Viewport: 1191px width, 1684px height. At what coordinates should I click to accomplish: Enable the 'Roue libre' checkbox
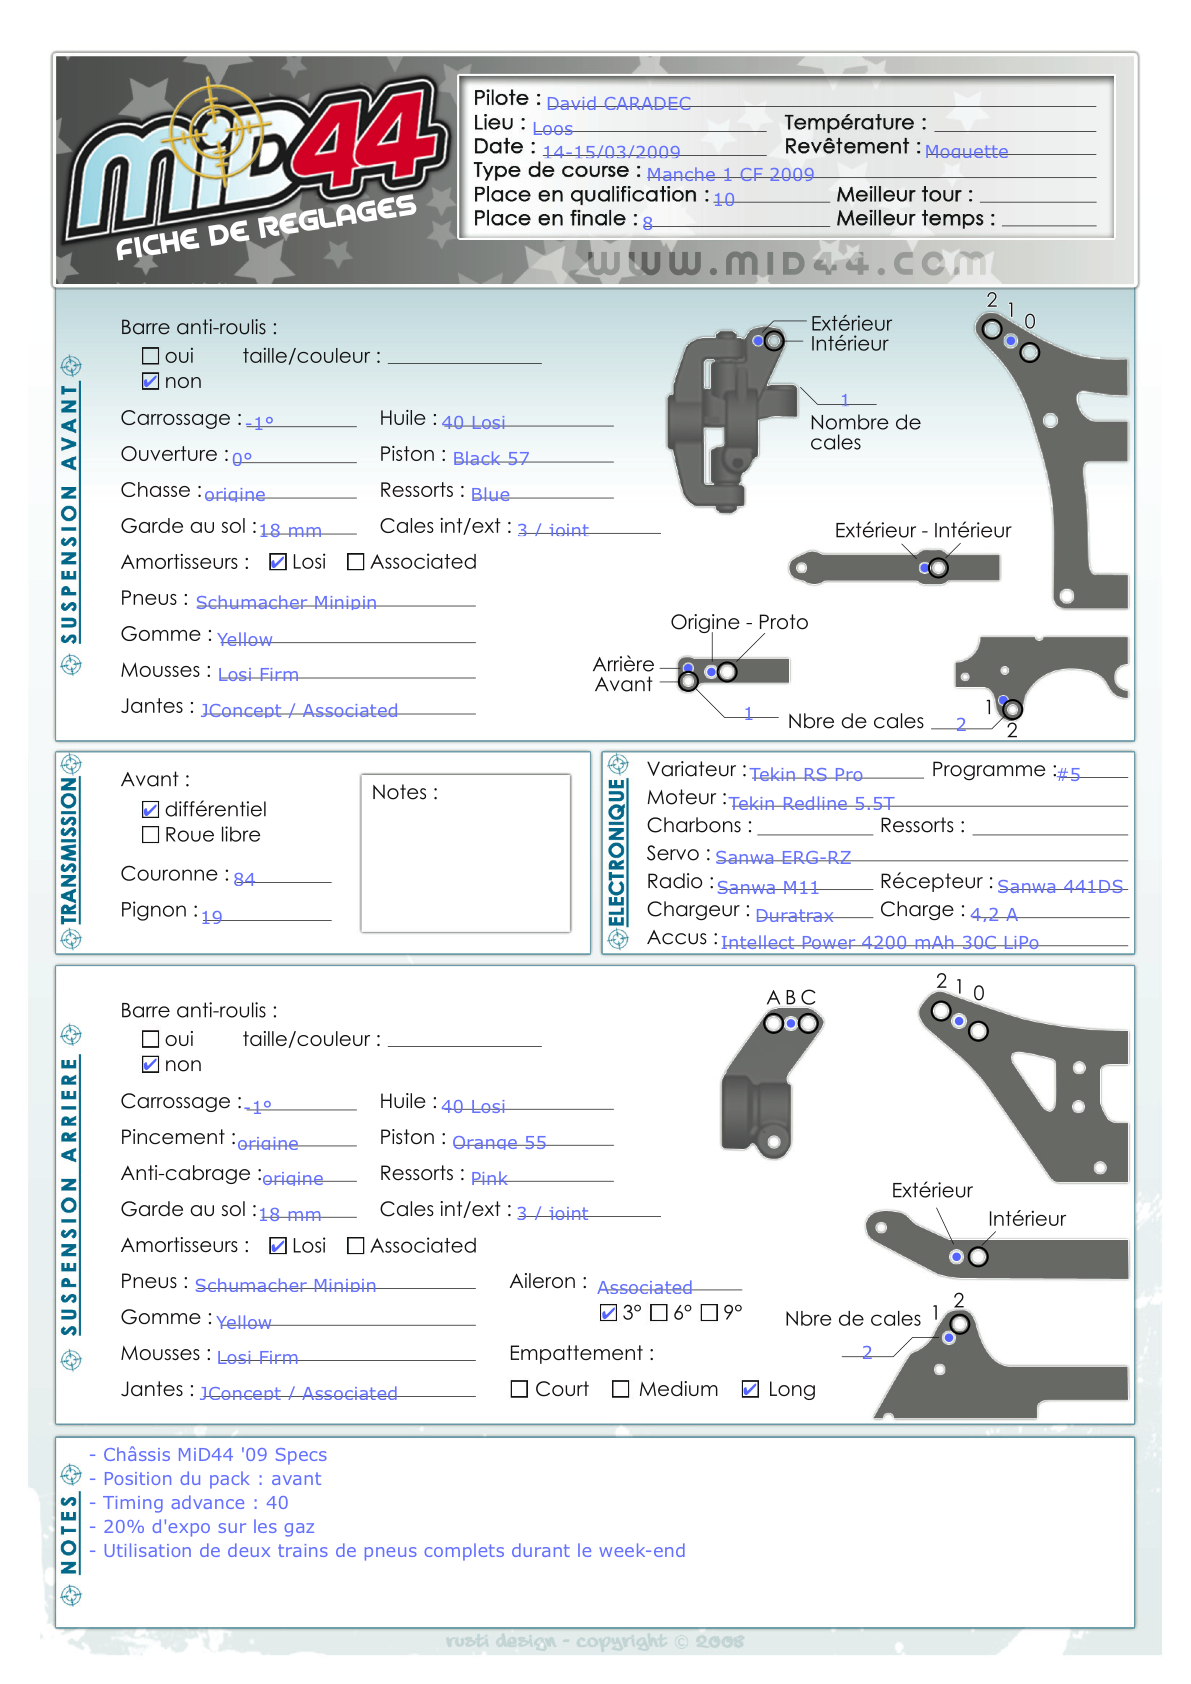(151, 835)
